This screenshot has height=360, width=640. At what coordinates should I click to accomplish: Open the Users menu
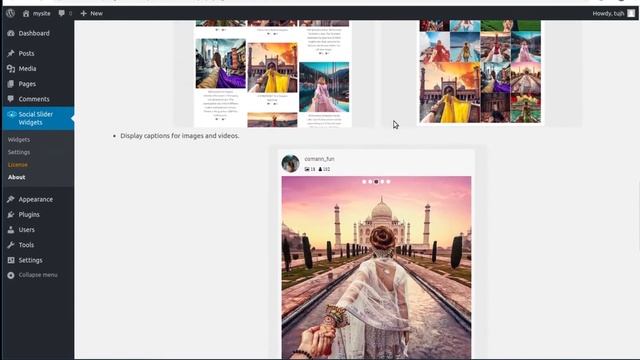pos(27,229)
